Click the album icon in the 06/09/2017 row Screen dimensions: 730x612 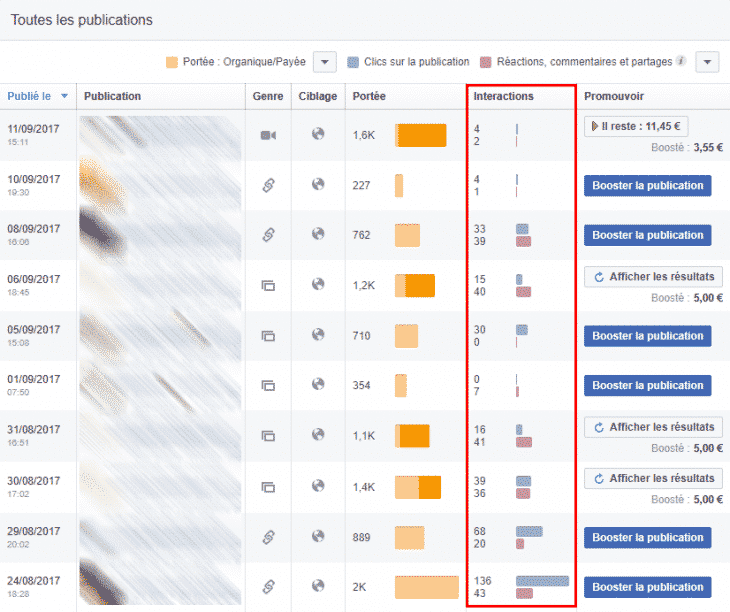click(267, 285)
